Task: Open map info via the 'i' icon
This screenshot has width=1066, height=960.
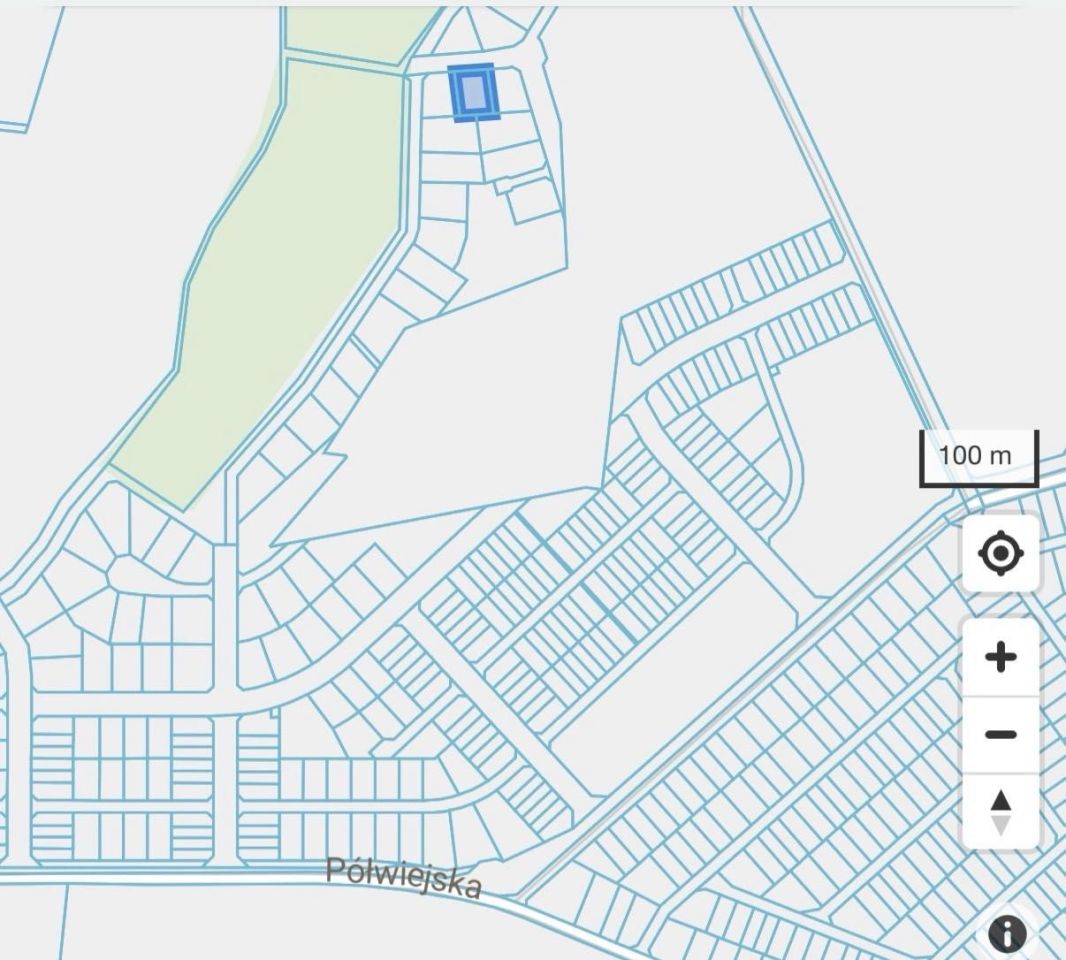Action: [1007, 933]
